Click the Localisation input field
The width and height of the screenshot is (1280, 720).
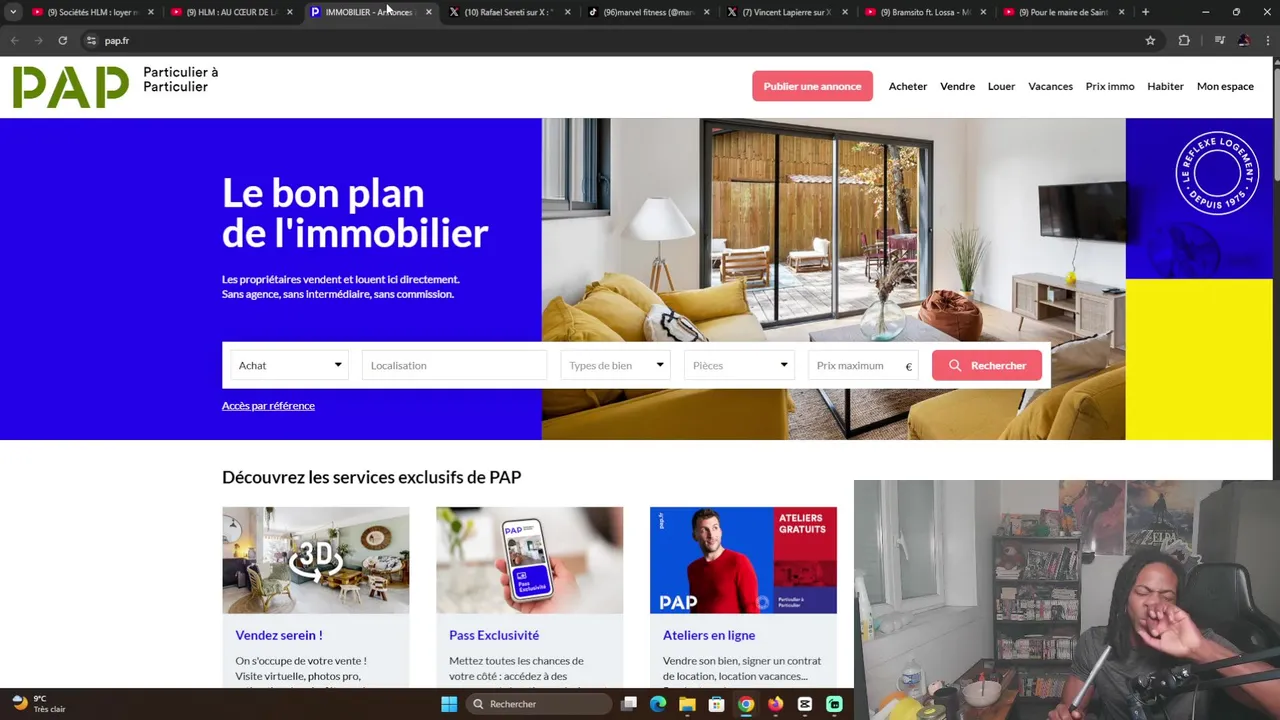click(x=454, y=365)
